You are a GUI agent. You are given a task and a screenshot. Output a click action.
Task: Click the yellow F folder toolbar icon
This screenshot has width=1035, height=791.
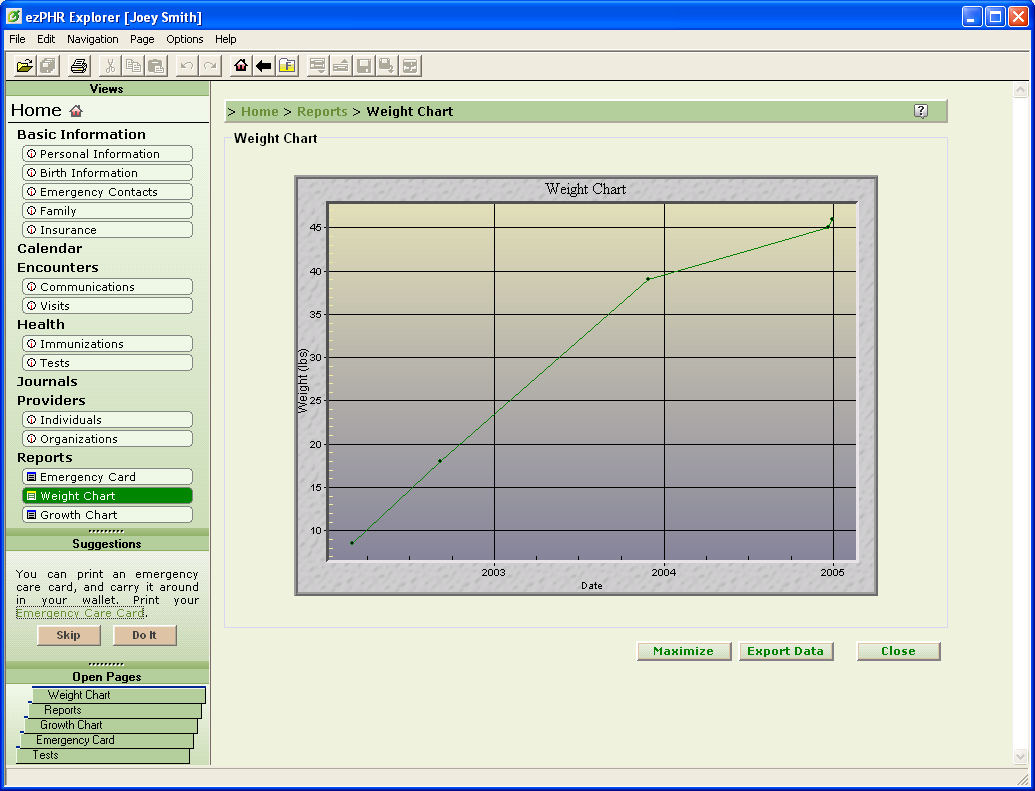[x=287, y=65]
